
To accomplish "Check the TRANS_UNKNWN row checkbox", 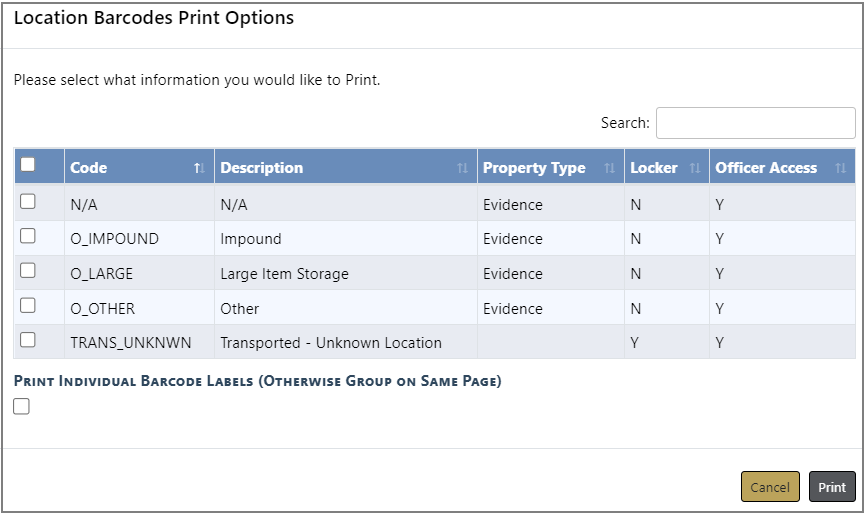I will click(28, 340).
